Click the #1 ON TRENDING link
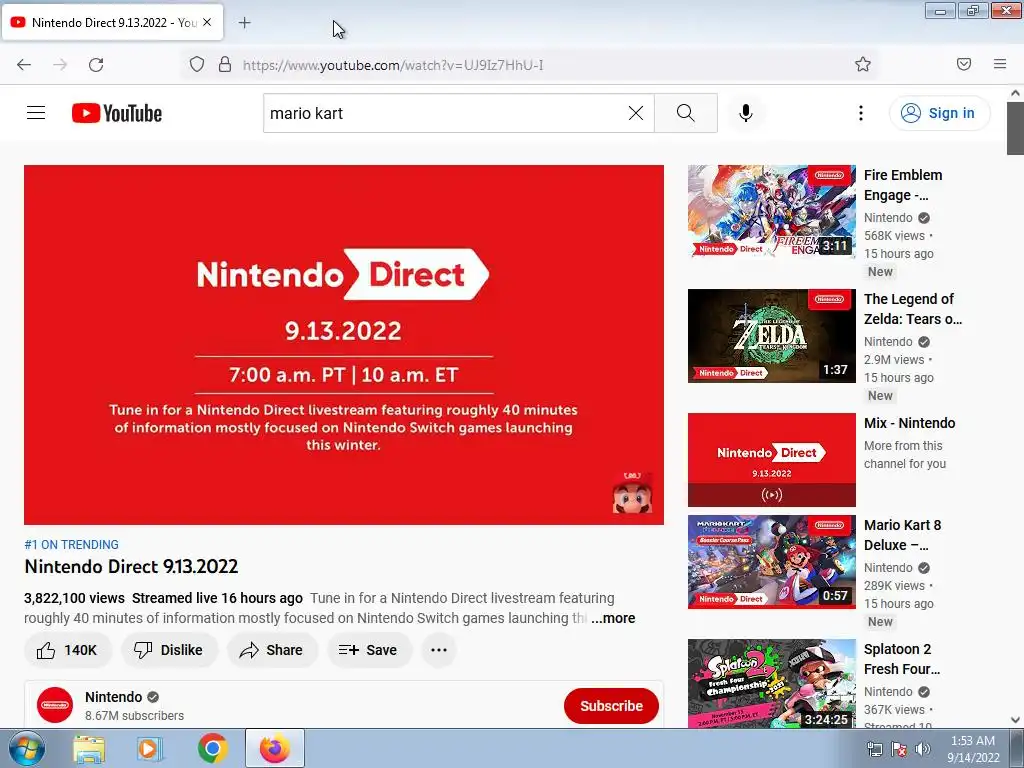The image size is (1024, 768). tap(71, 545)
